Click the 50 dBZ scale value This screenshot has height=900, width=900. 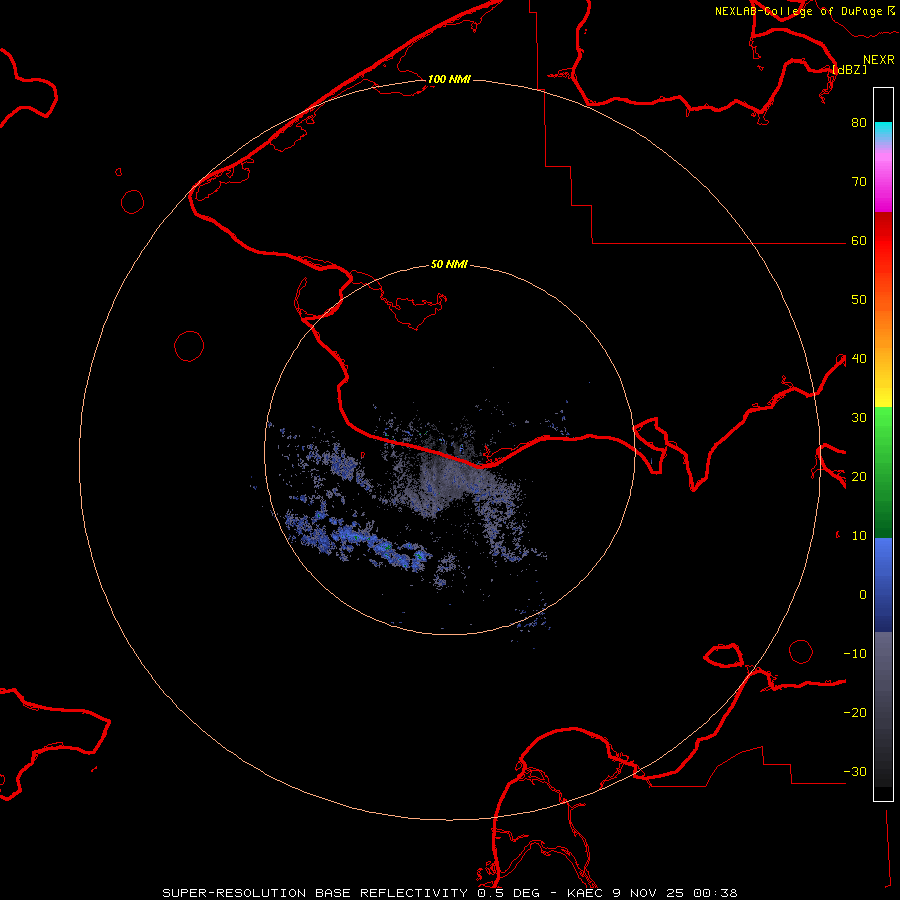pyautogui.click(x=859, y=300)
